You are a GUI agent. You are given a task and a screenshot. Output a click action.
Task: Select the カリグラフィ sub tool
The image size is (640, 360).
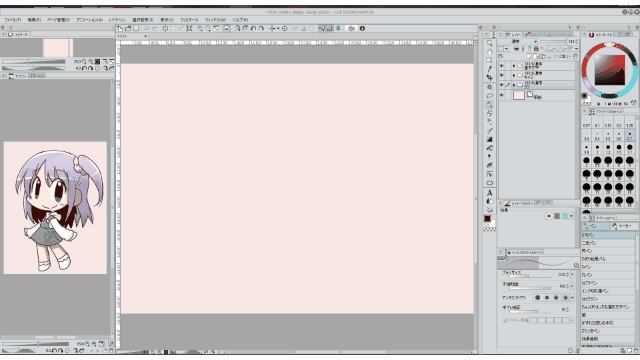point(608,299)
